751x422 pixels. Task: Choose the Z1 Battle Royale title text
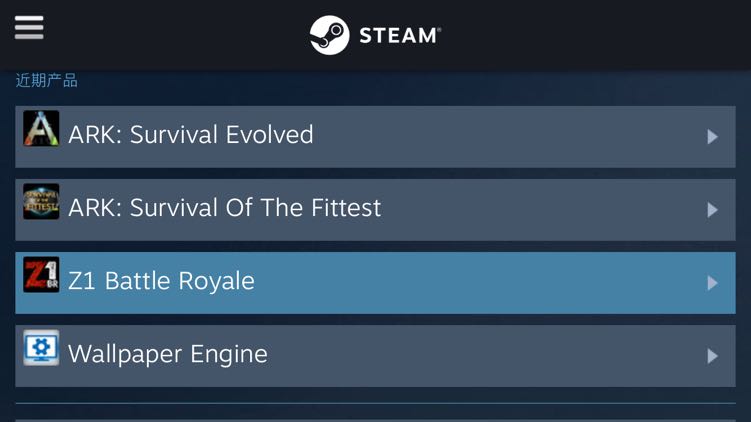point(161,281)
